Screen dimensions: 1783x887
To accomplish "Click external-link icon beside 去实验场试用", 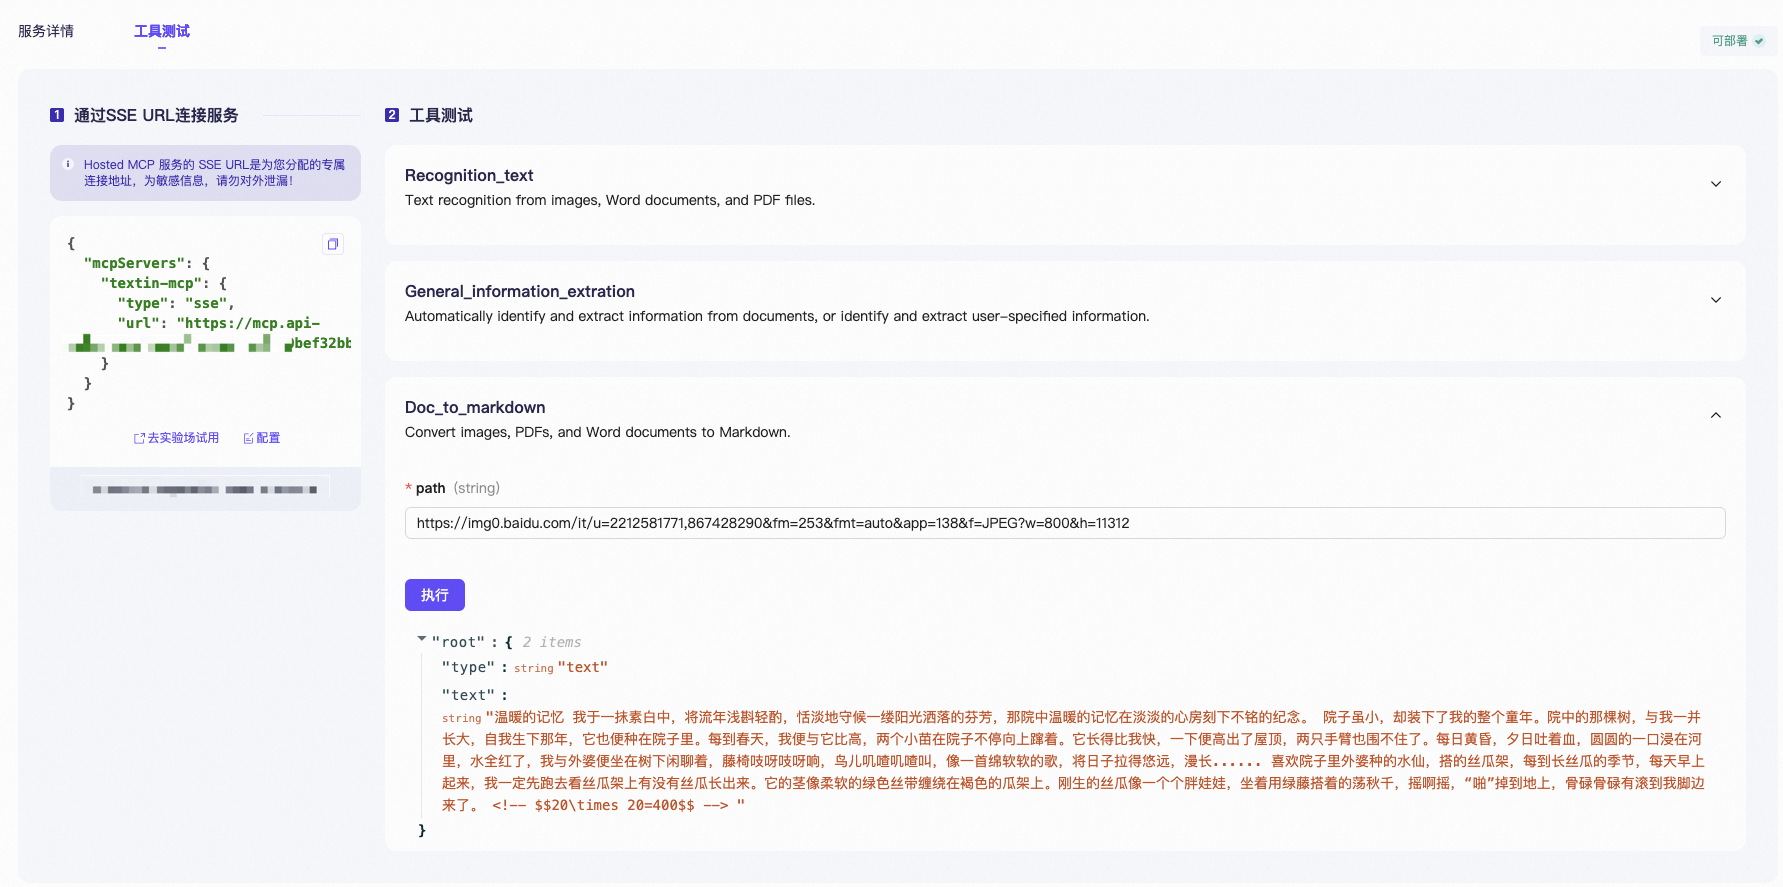I will click(139, 439).
